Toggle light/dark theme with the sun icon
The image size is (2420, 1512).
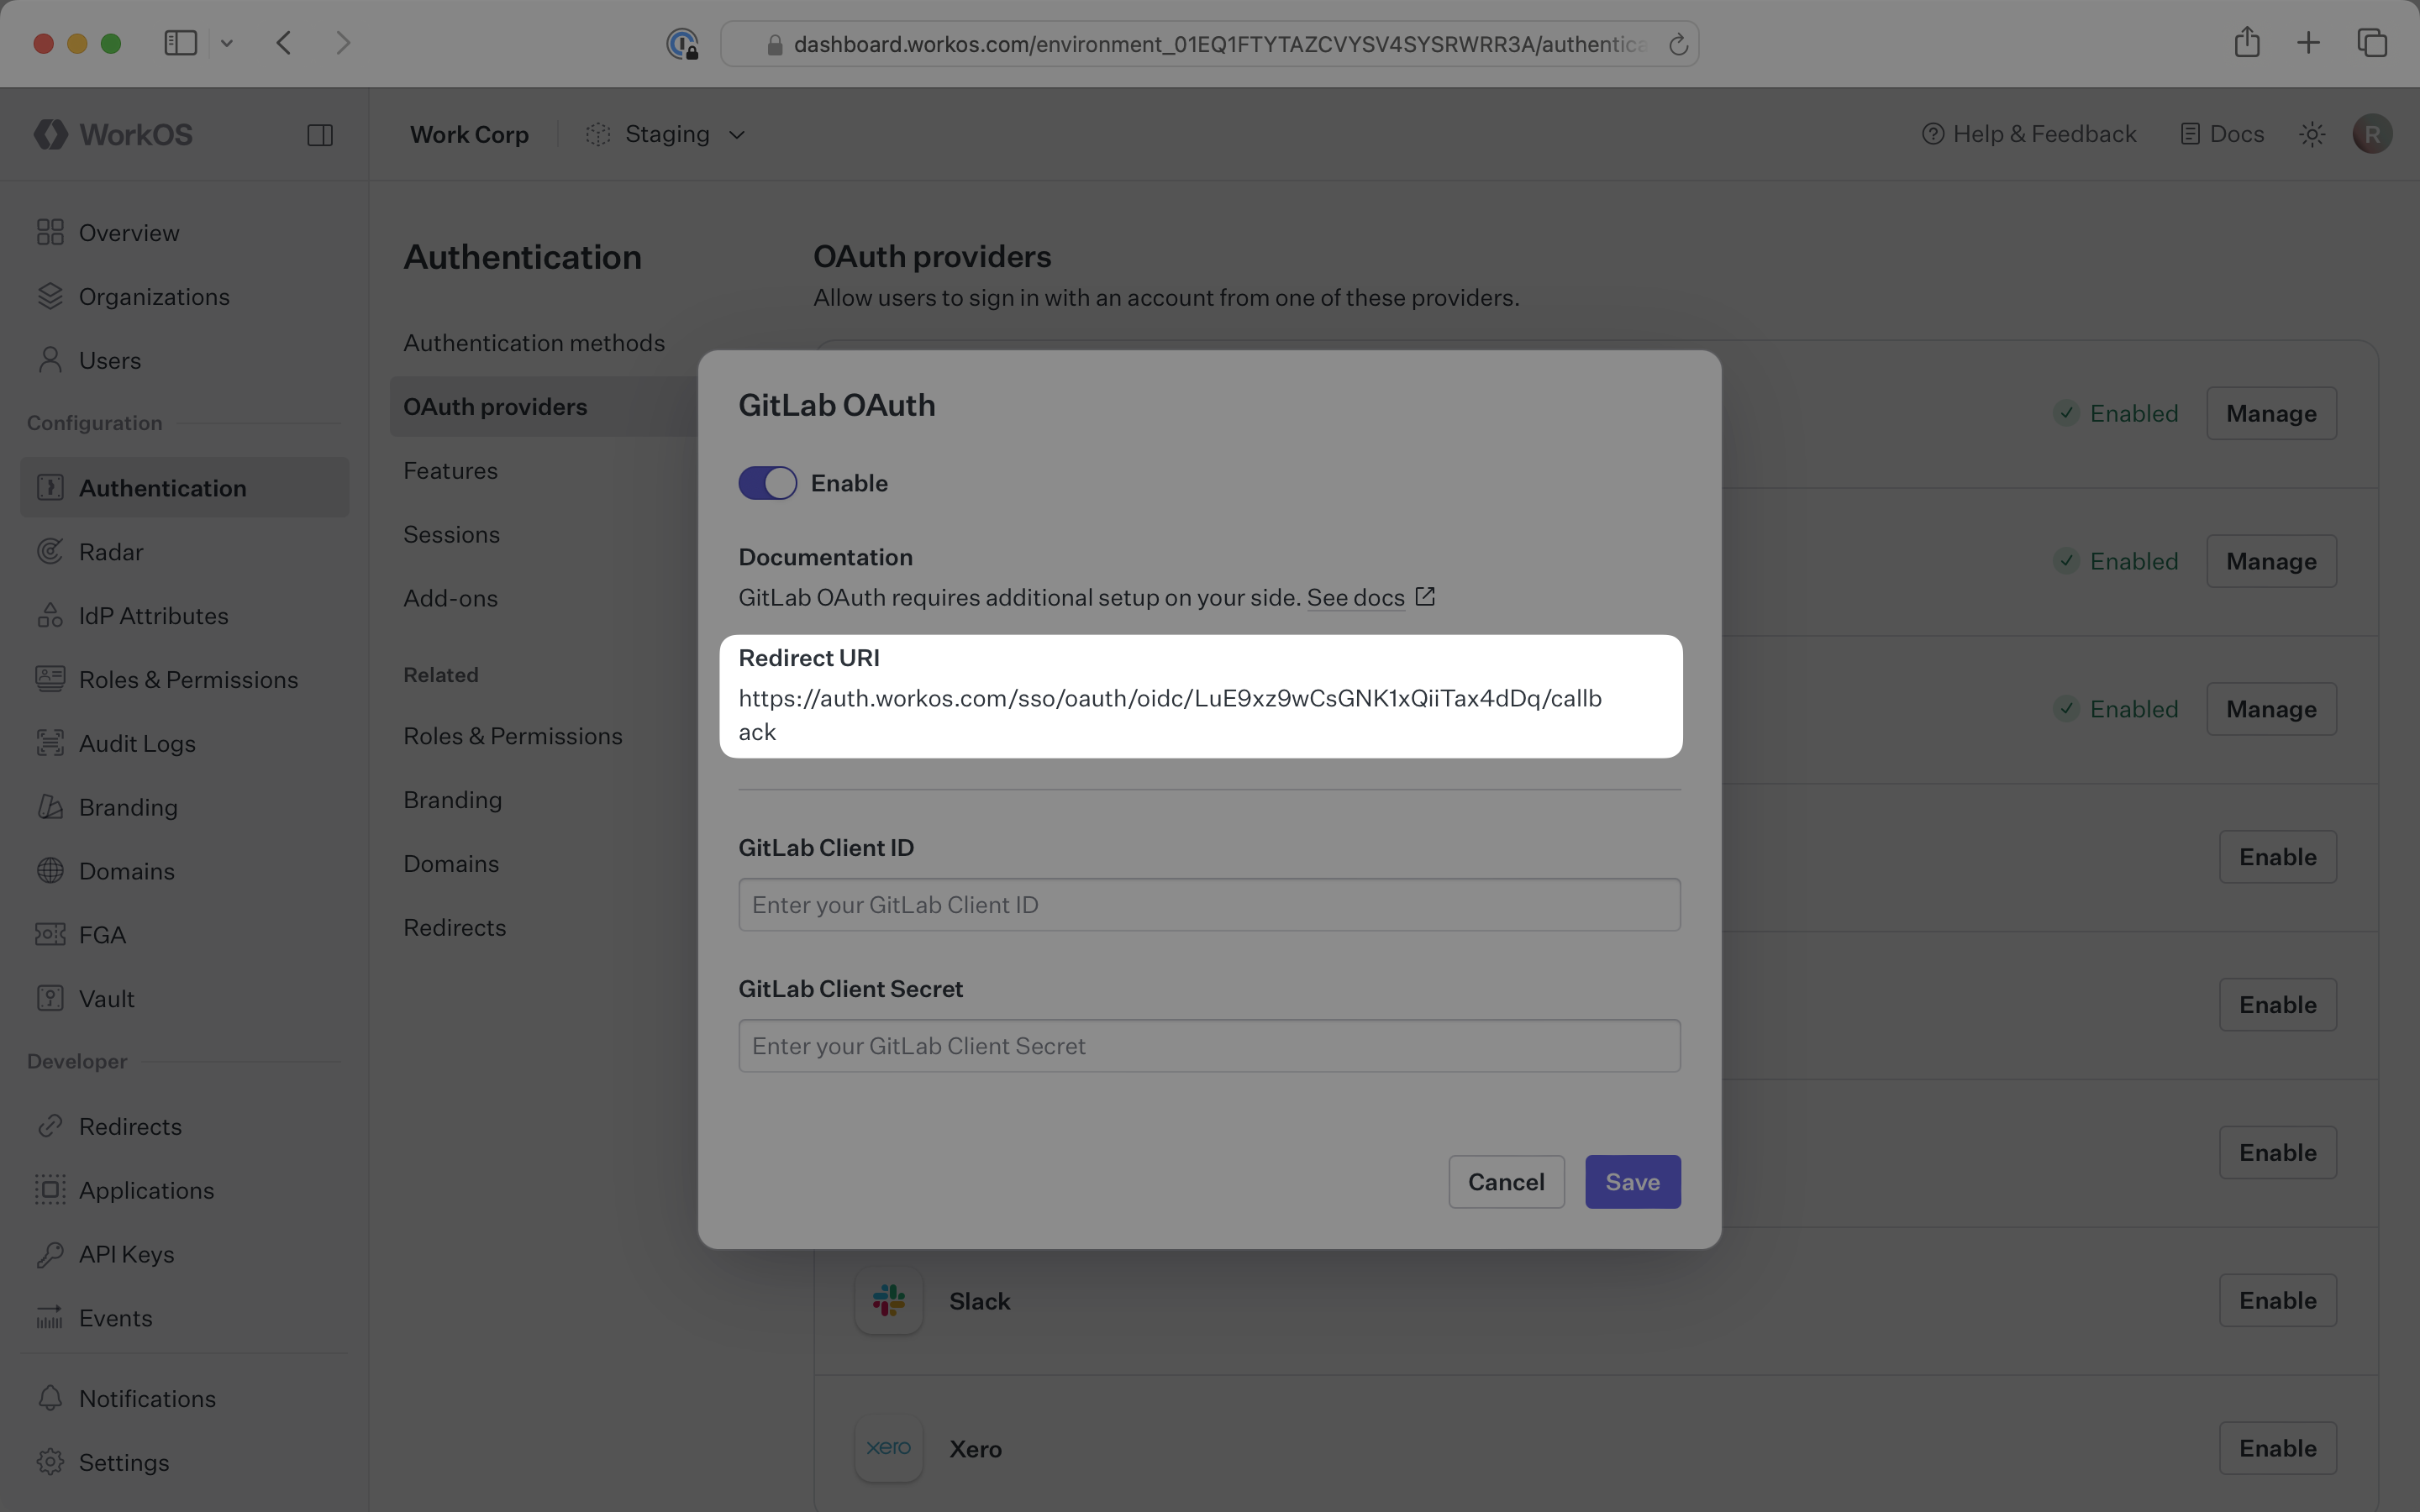coord(2311,133)
